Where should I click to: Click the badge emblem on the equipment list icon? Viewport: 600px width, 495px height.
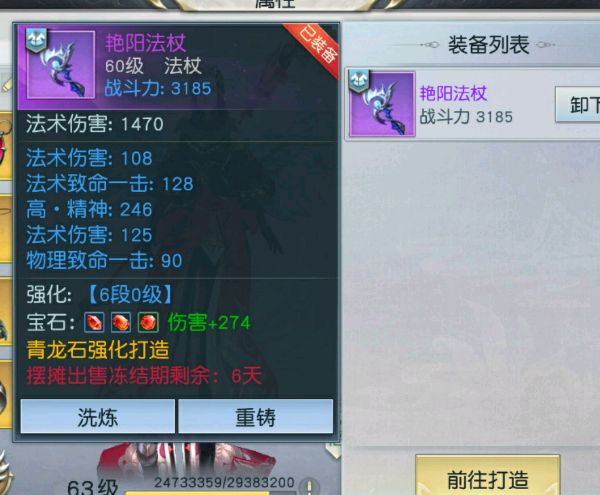[x=359, y=81]
